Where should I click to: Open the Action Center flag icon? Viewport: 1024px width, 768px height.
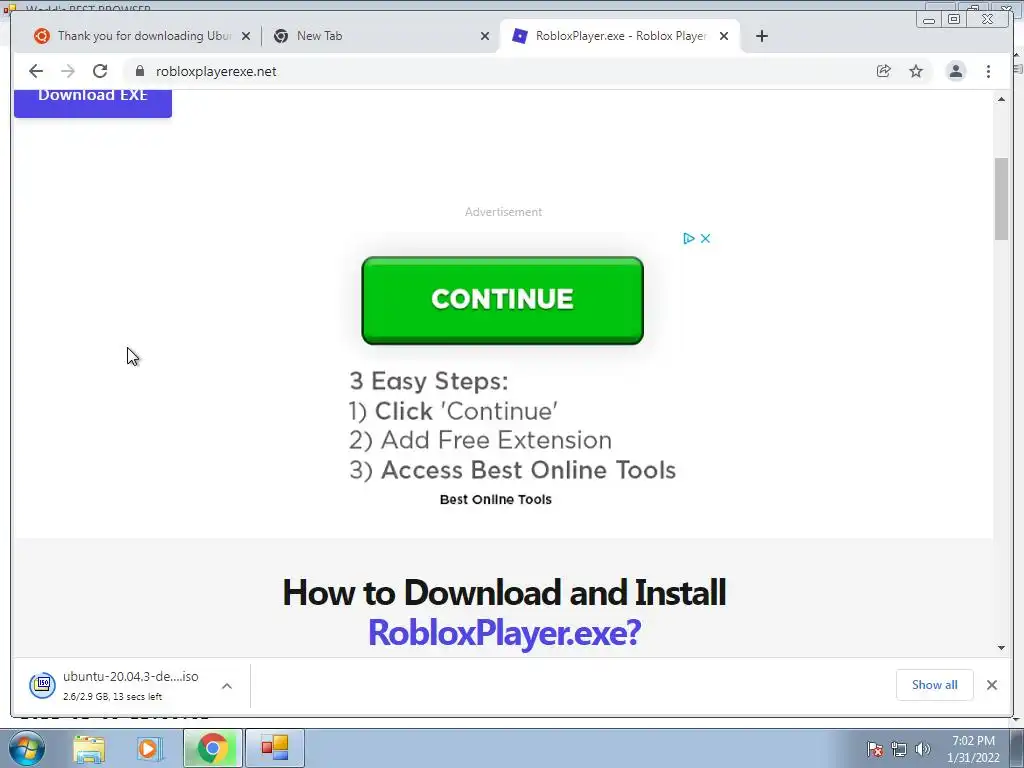874,749
